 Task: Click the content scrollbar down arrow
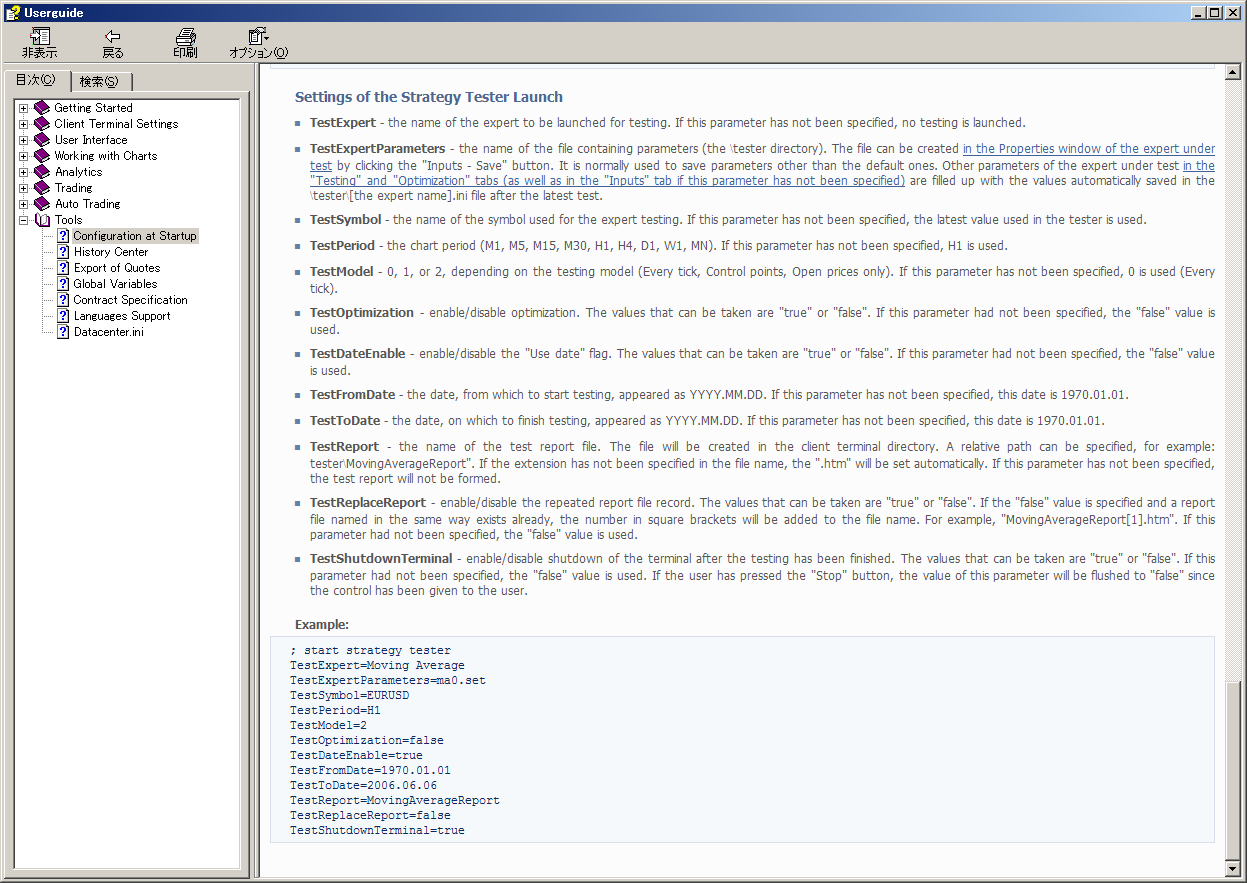[1233, 870]
